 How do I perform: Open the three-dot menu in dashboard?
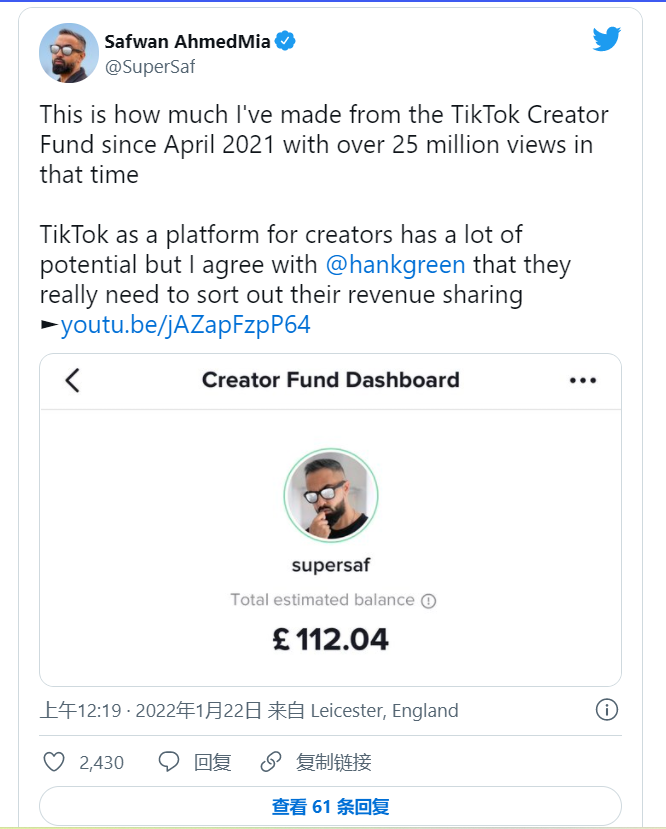582,380
